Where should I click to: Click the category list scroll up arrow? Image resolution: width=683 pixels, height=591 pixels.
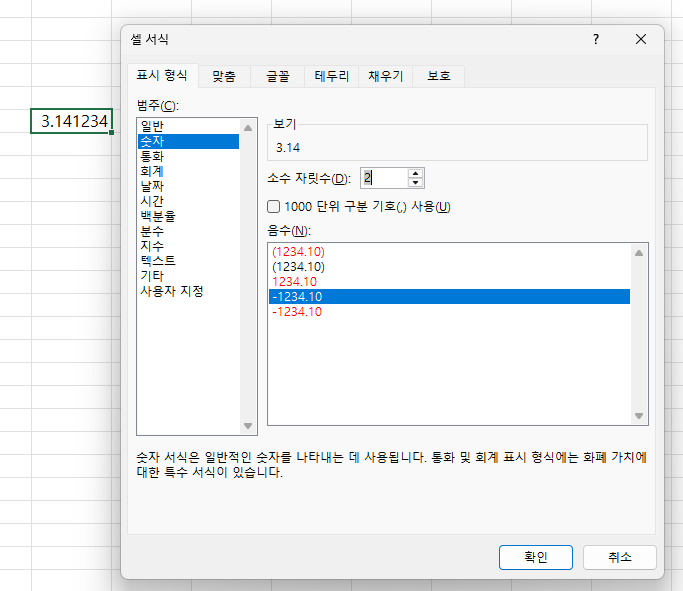click(x=248, y=128)
